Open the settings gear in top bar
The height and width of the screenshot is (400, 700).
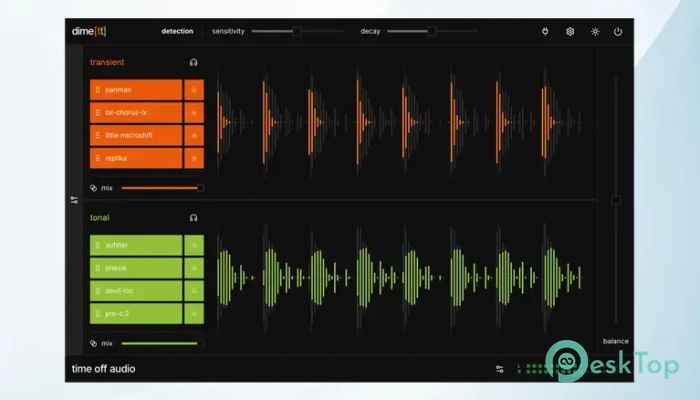[x=570, y=31]
